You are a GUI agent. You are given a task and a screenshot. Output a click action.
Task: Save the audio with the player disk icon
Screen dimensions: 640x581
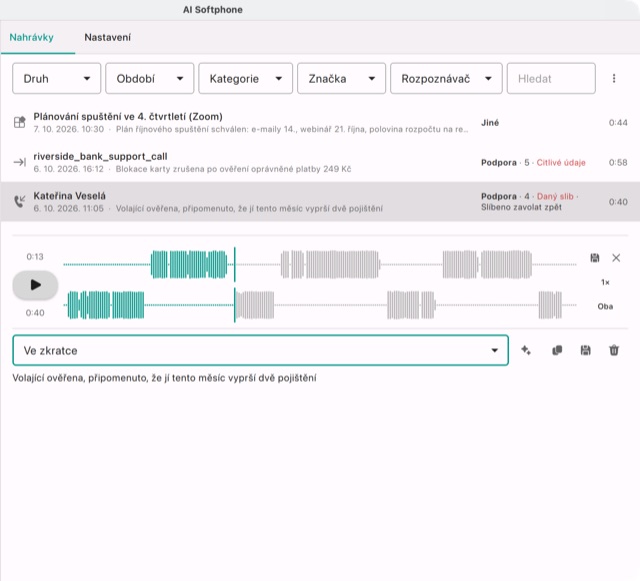[x=595, y=258]
